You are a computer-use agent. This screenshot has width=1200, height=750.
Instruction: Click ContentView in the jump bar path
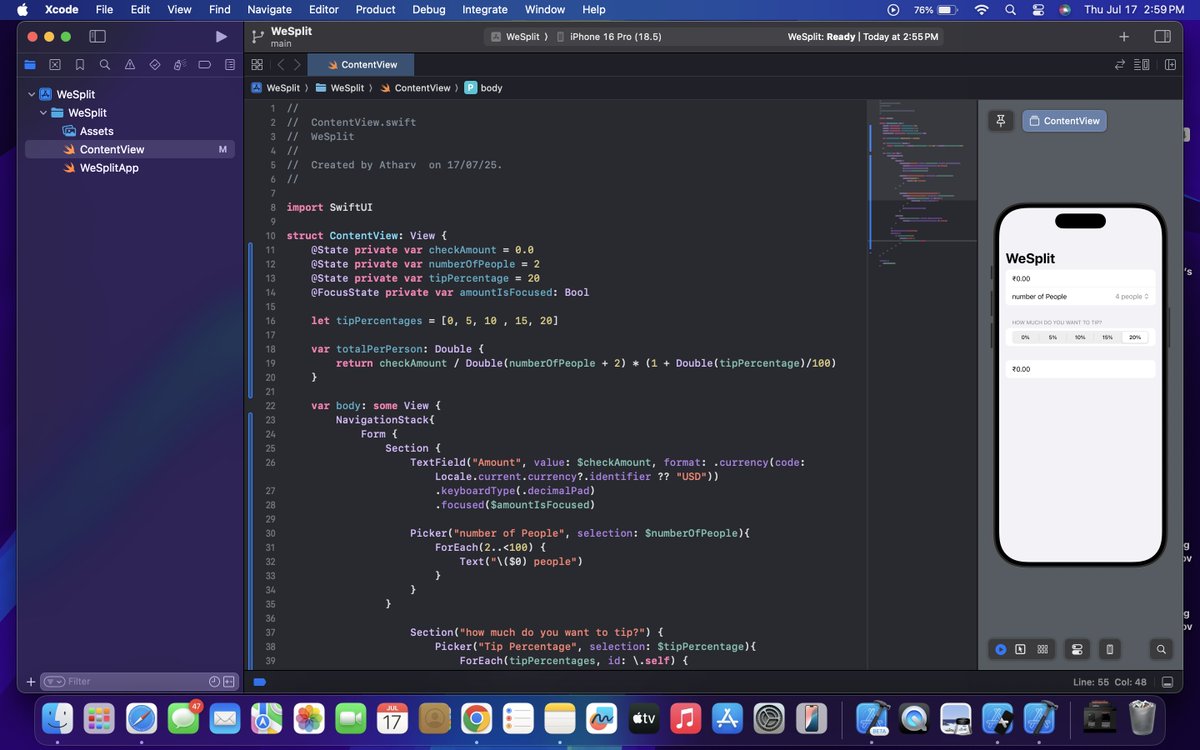coord(414,88)
